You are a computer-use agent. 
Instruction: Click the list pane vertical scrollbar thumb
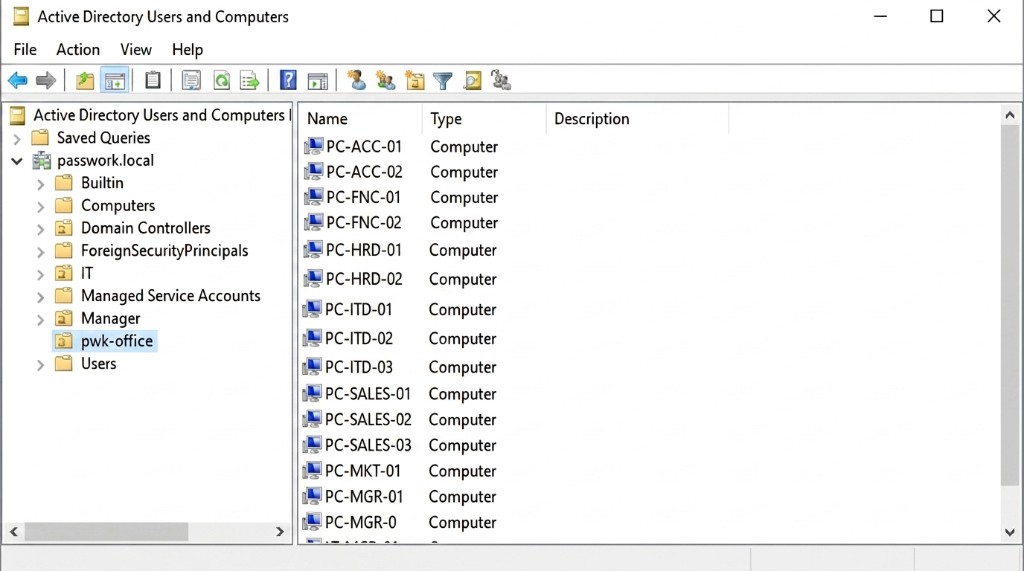(1010, 306)
